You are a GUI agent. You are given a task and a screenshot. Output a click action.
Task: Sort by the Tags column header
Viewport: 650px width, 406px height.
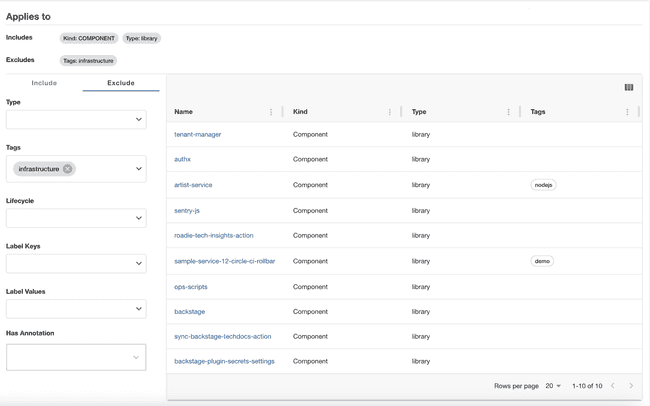pyautogui.click(x=538, y=112)
